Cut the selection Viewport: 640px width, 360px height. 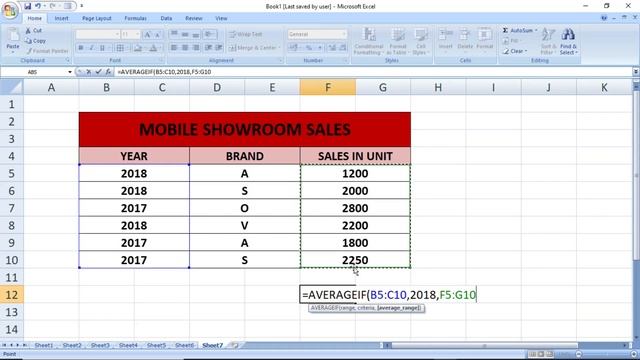[x=33, y=31]
